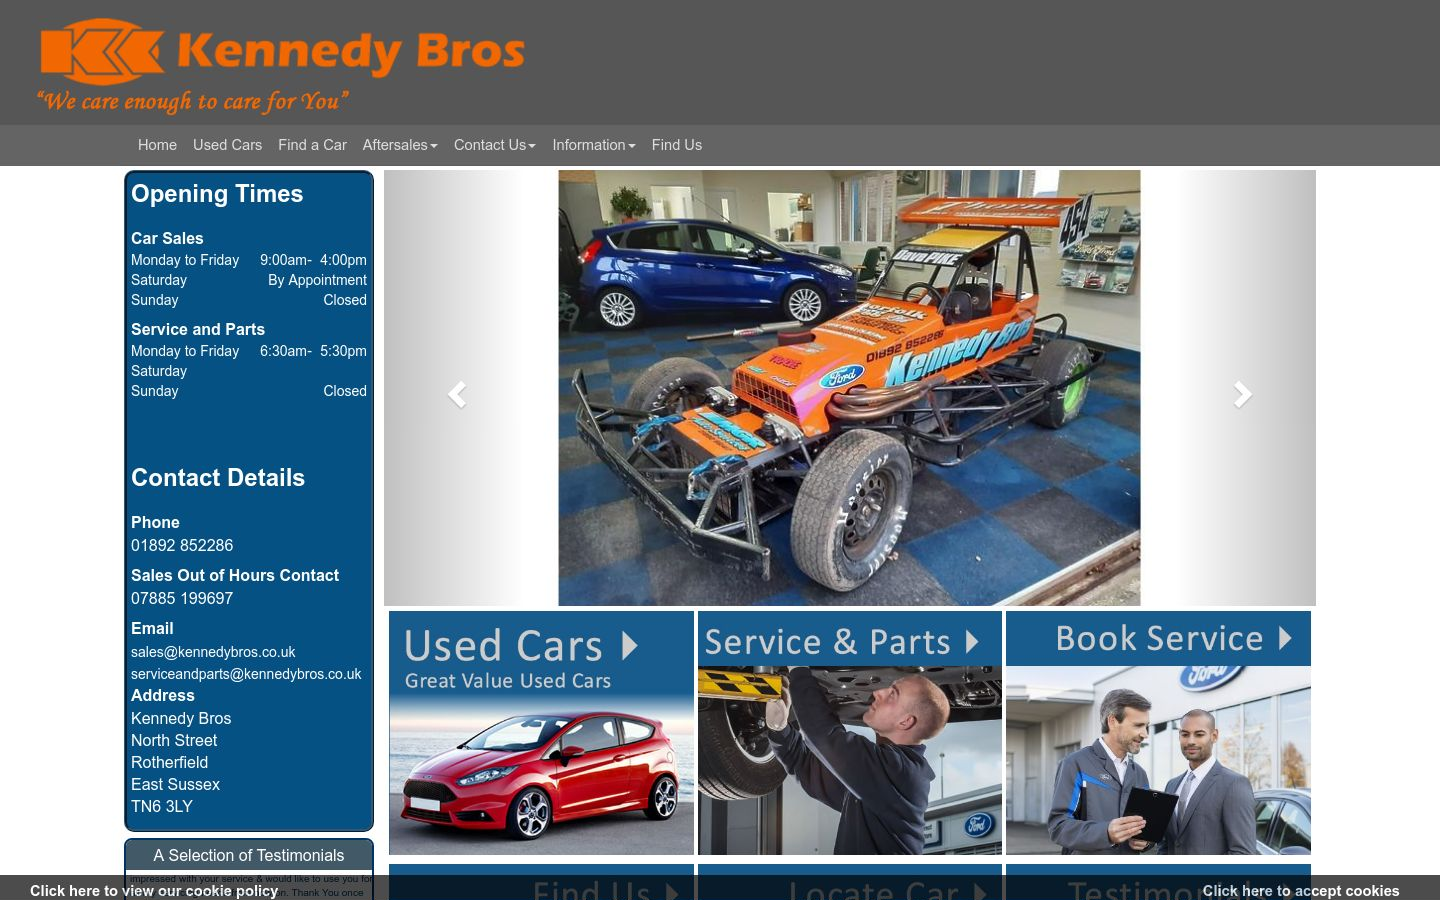Click phone number 01892 852286
The width and height of the screenshot is (1440, 900).
coord(182,545)
